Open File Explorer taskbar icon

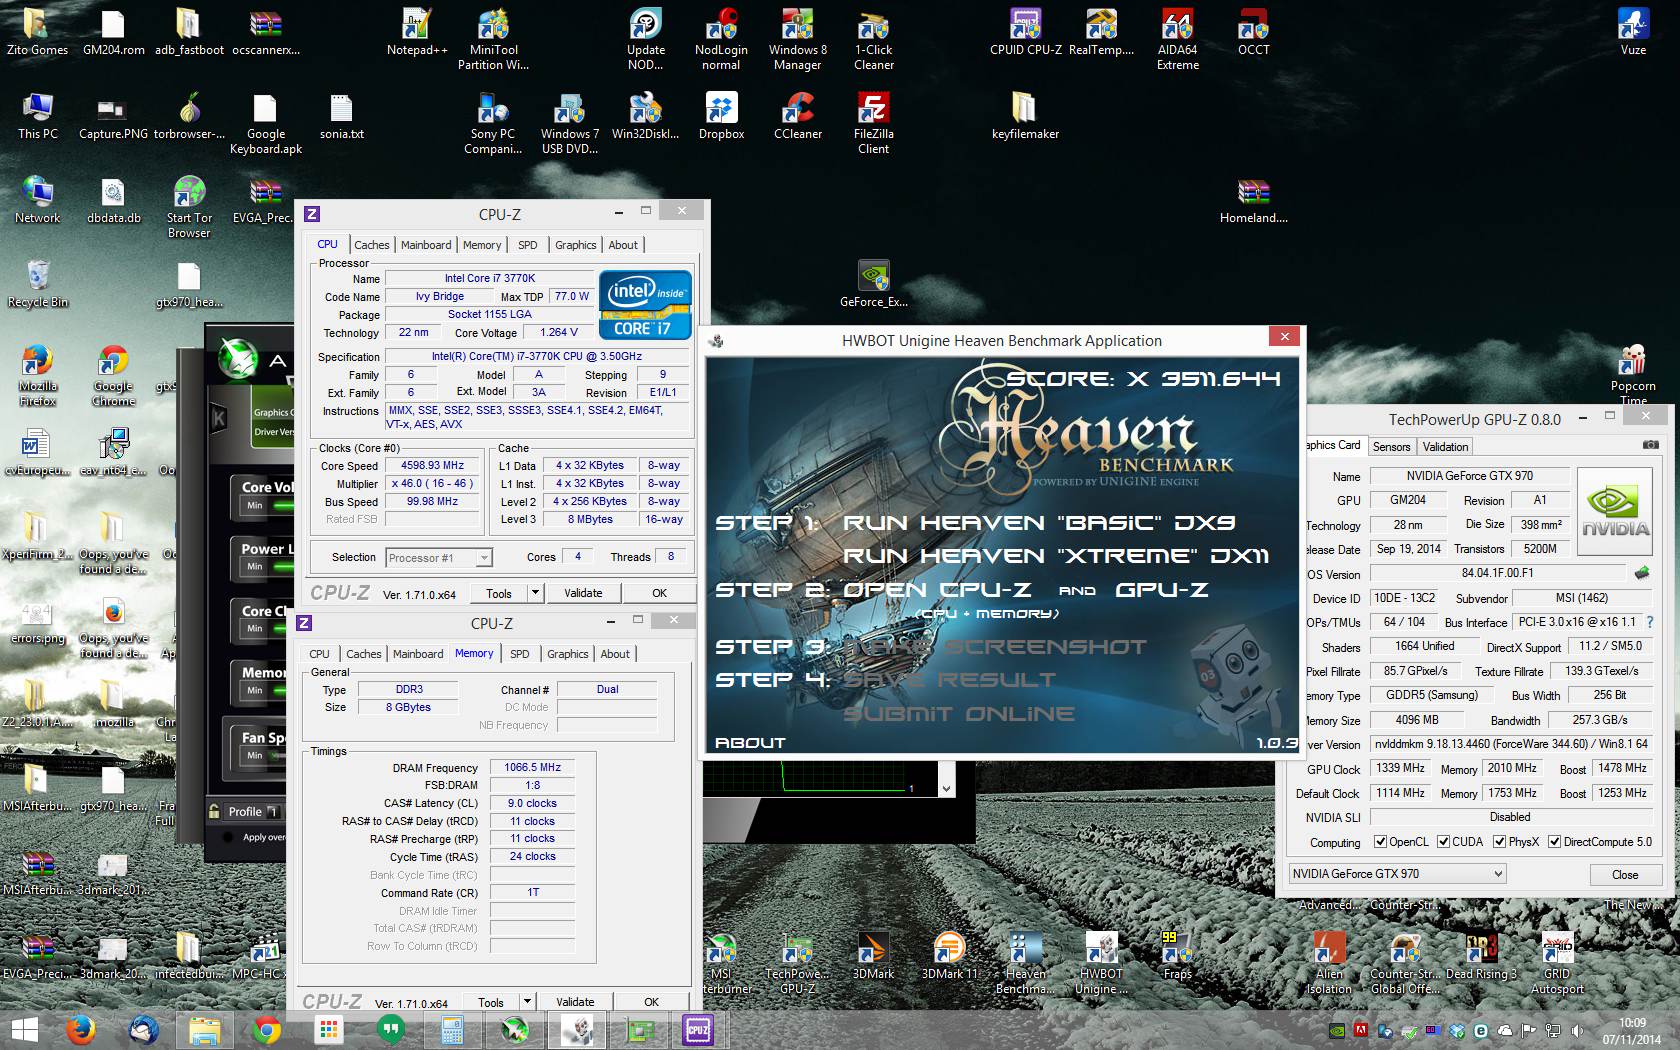pyautogui.click(x=204, y=1029)
